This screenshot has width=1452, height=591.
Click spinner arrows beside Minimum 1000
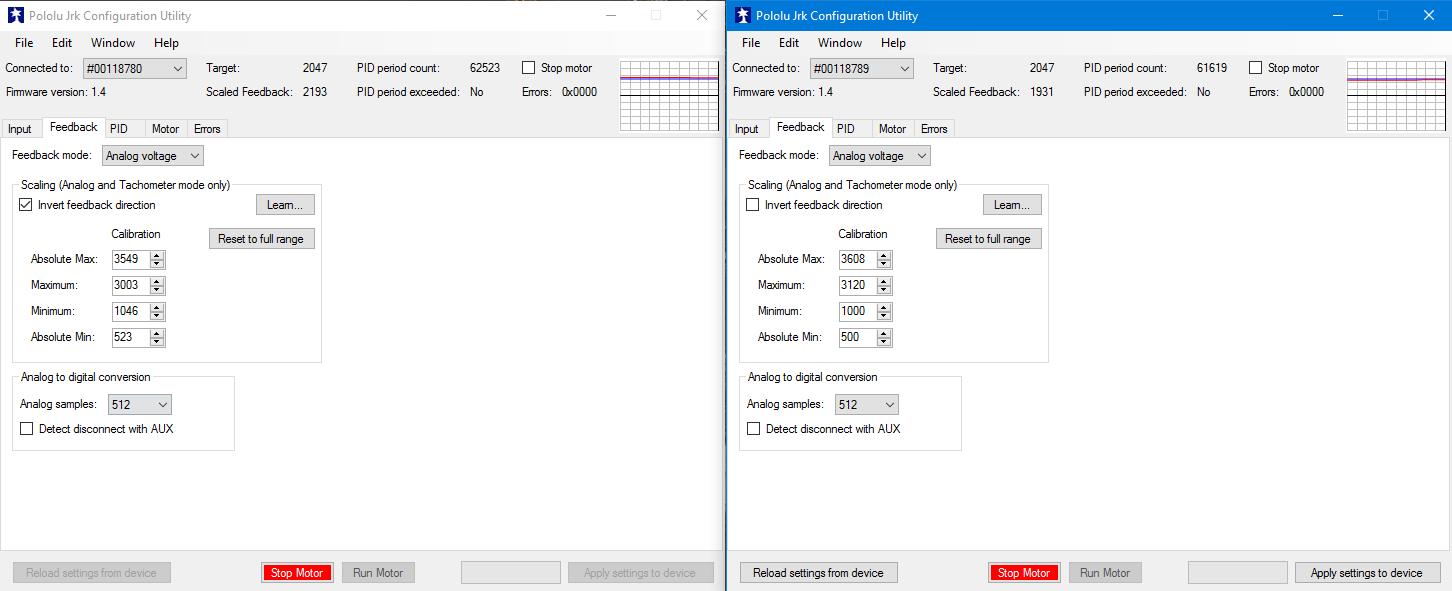(884, 311)
